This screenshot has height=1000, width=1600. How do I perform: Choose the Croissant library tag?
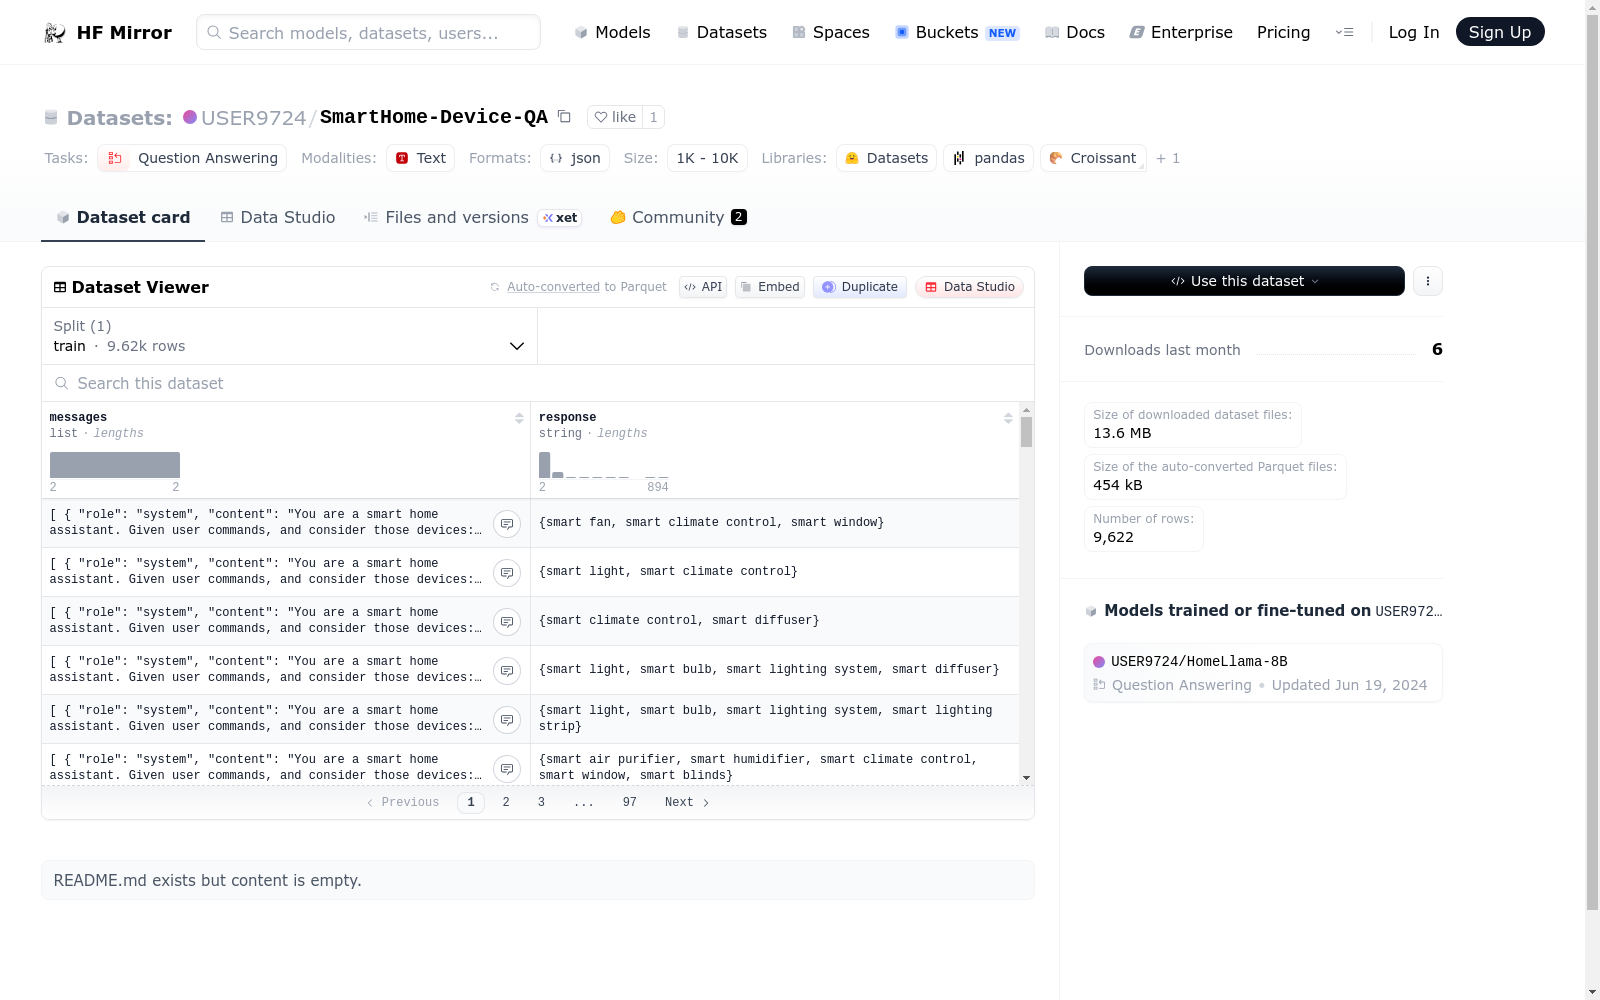pyautogui.click(x=1093, y=158)
